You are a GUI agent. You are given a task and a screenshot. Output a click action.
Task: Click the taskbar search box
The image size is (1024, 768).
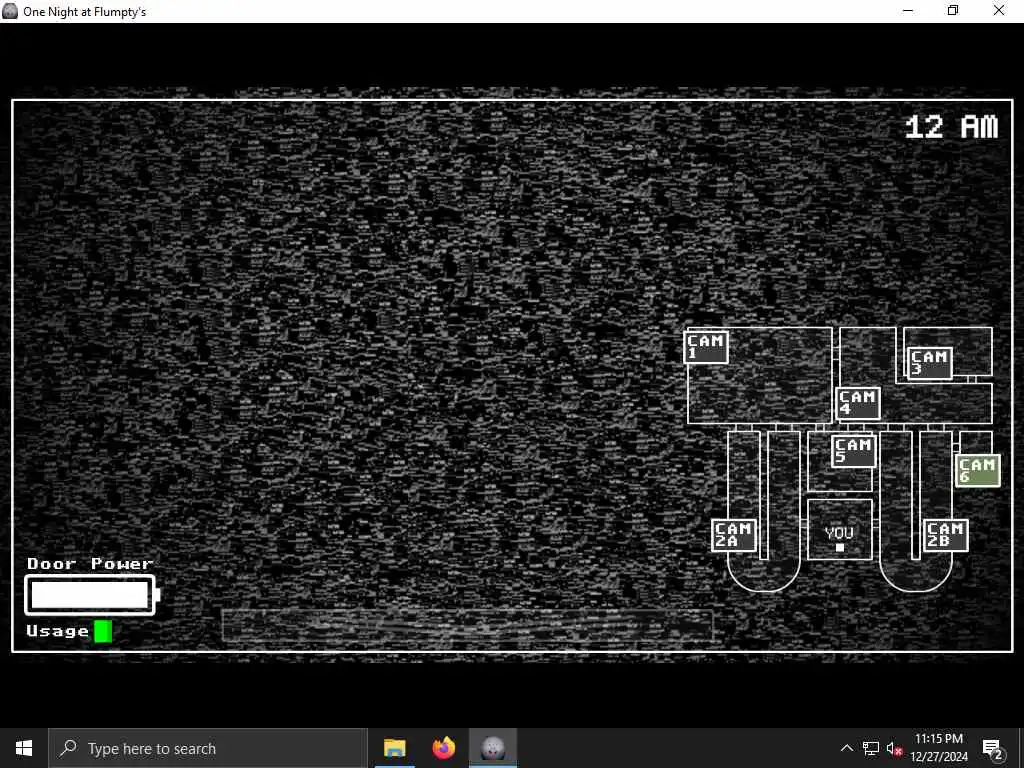click(x=208, y=748)
